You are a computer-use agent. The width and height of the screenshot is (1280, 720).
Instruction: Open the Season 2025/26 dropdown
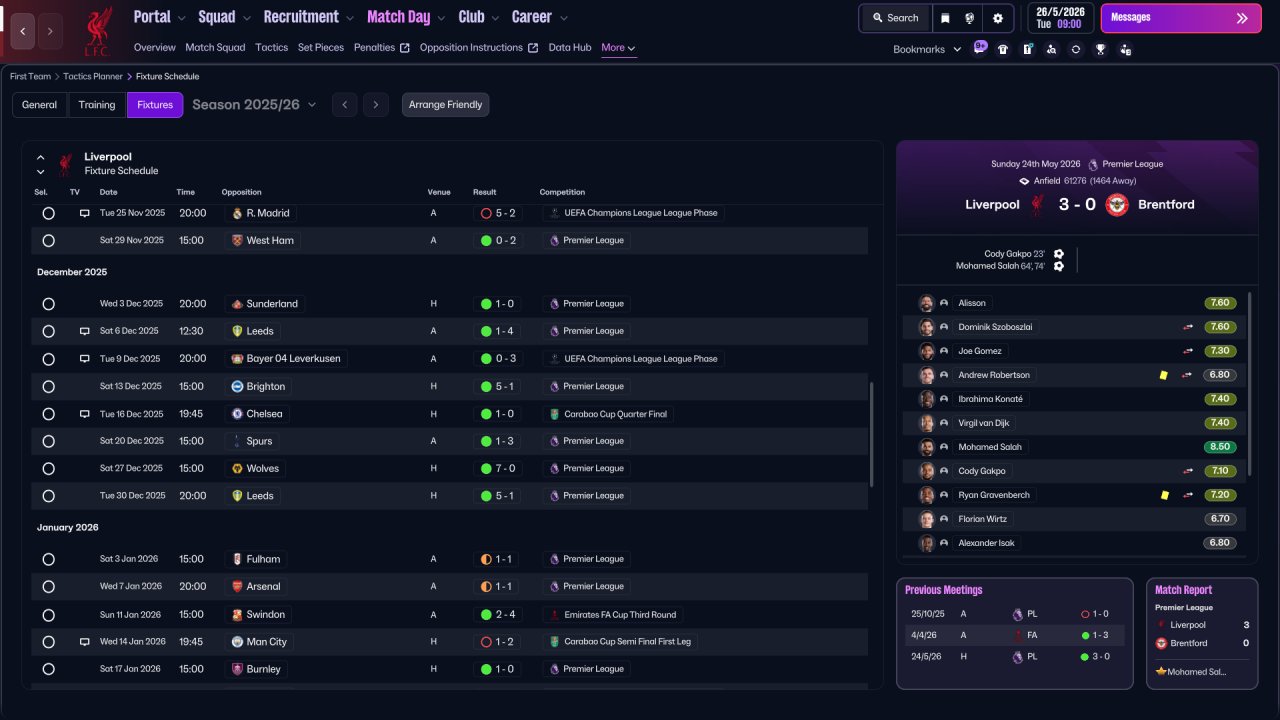click(254, 105)
